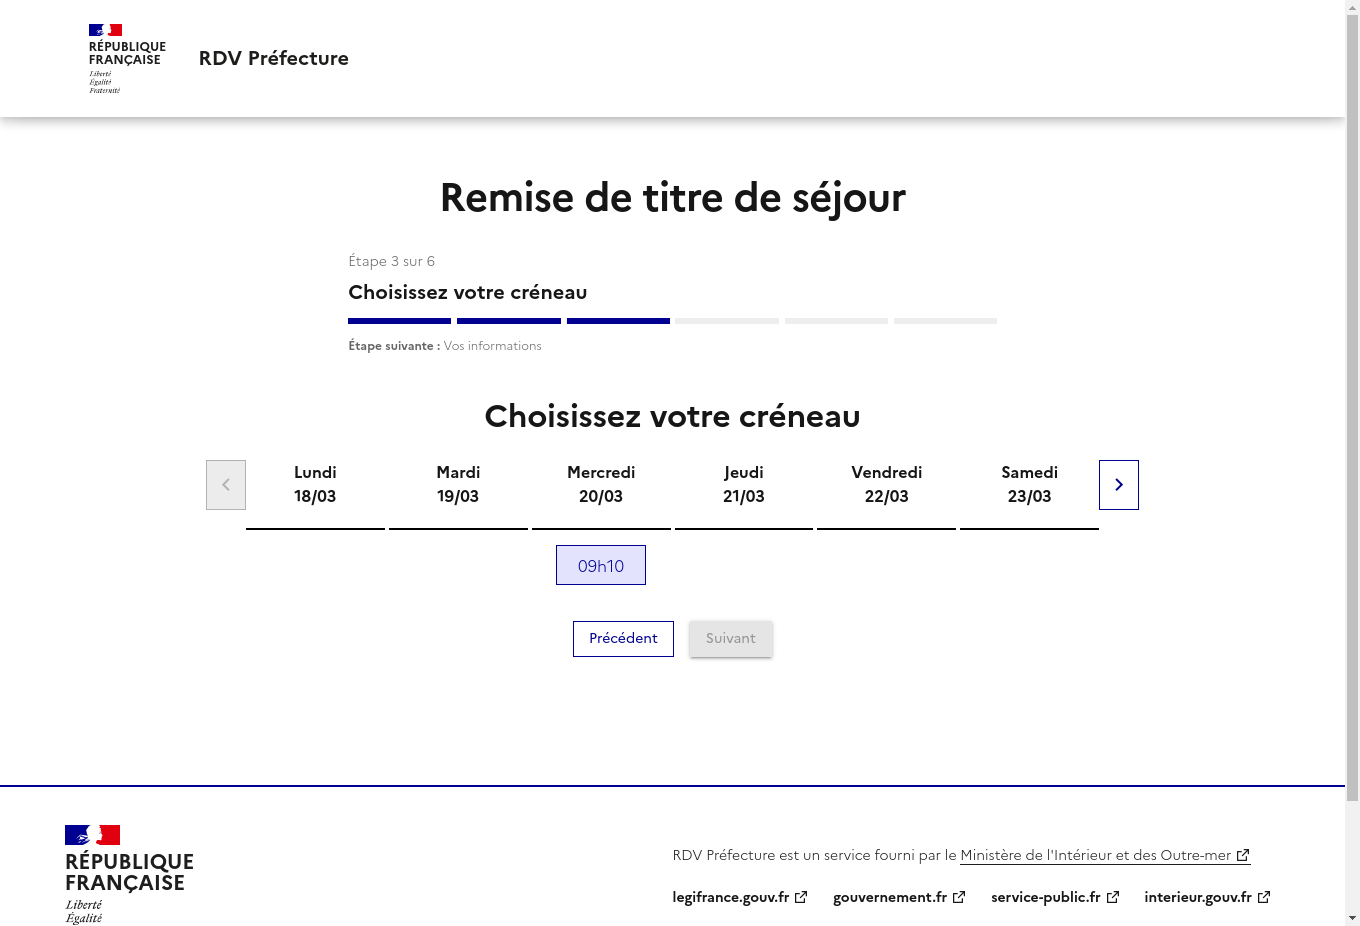Click external-link icon beside service-public.fr

[1113, 897]
